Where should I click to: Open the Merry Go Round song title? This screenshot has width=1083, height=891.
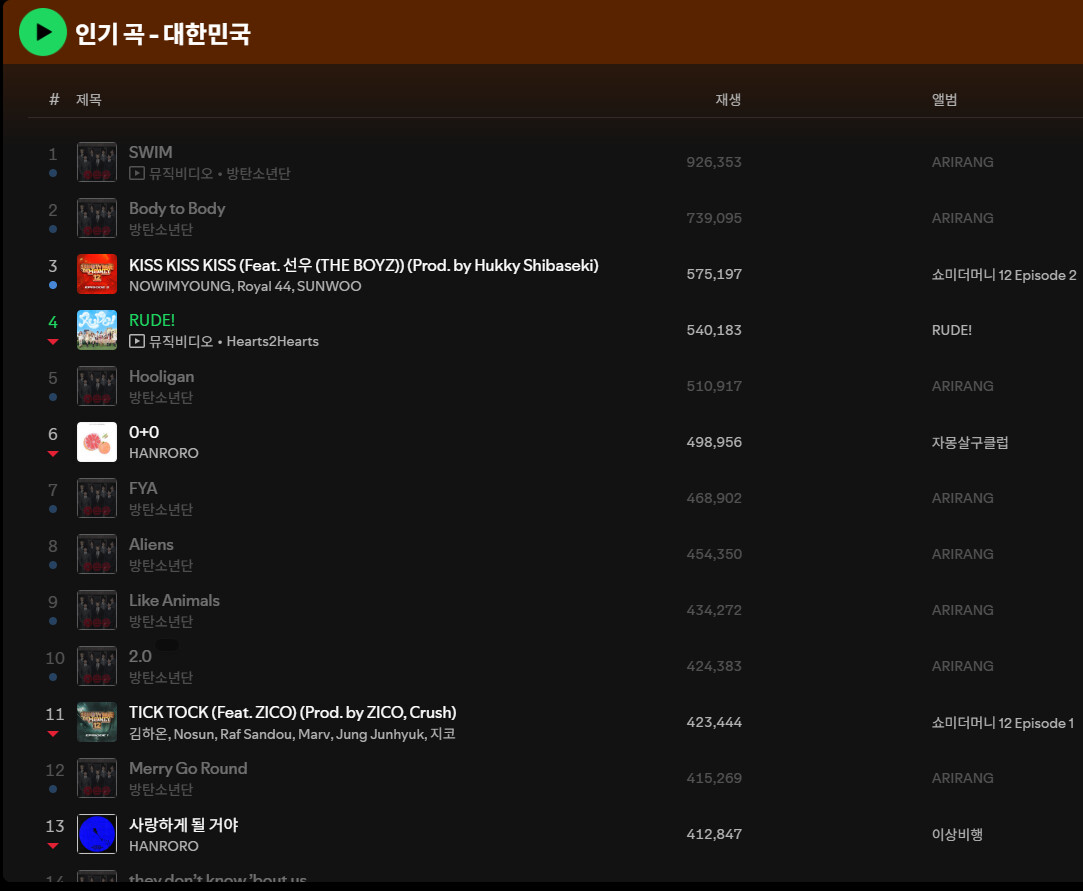click(x=188, y=768)
